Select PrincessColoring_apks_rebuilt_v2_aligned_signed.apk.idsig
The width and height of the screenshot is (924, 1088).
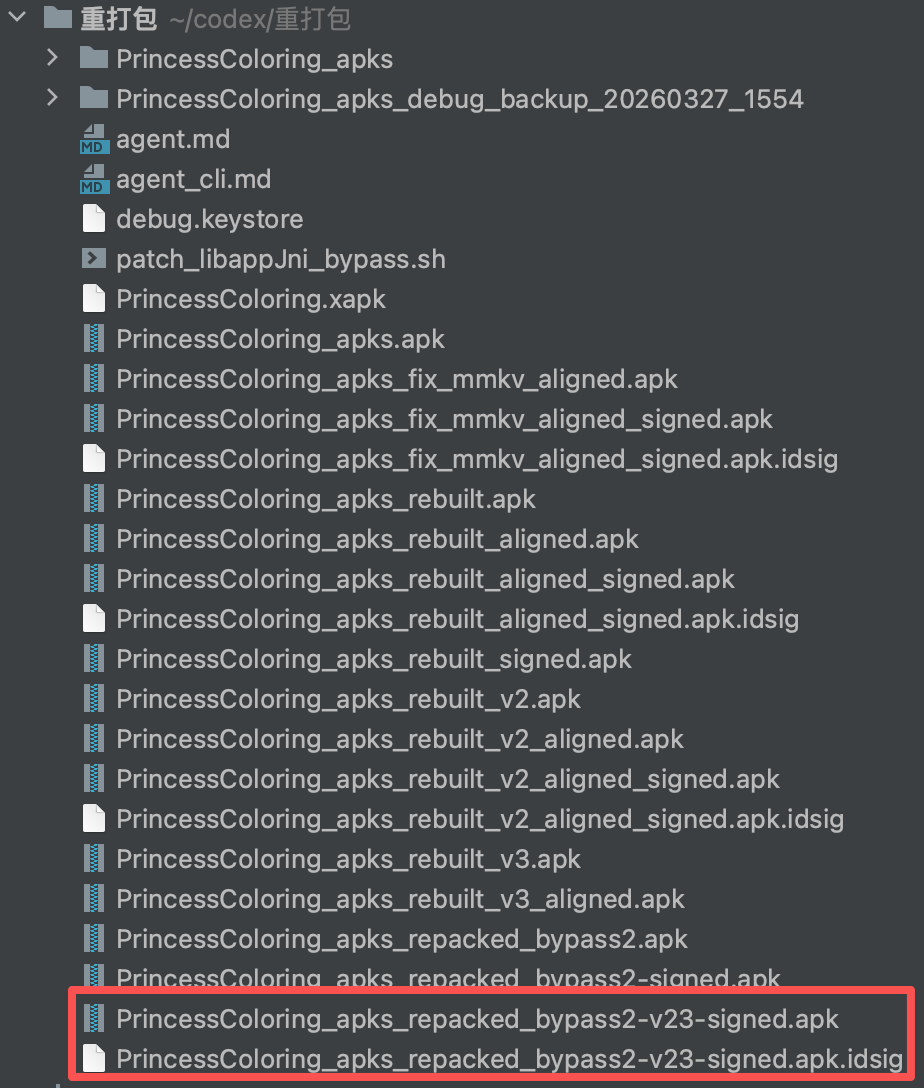480,819
